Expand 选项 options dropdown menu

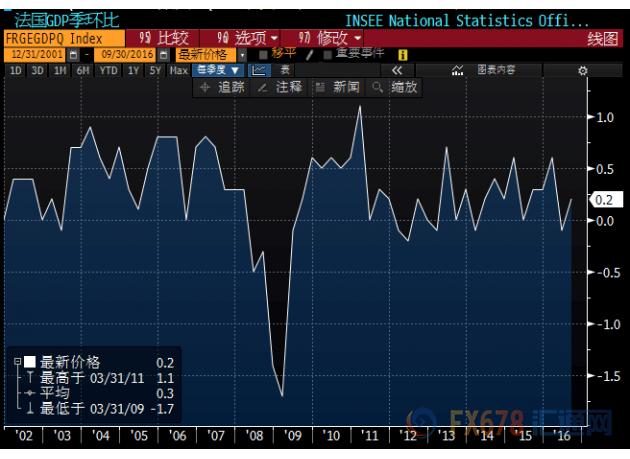pyautogui.click(x=248, y=39)
